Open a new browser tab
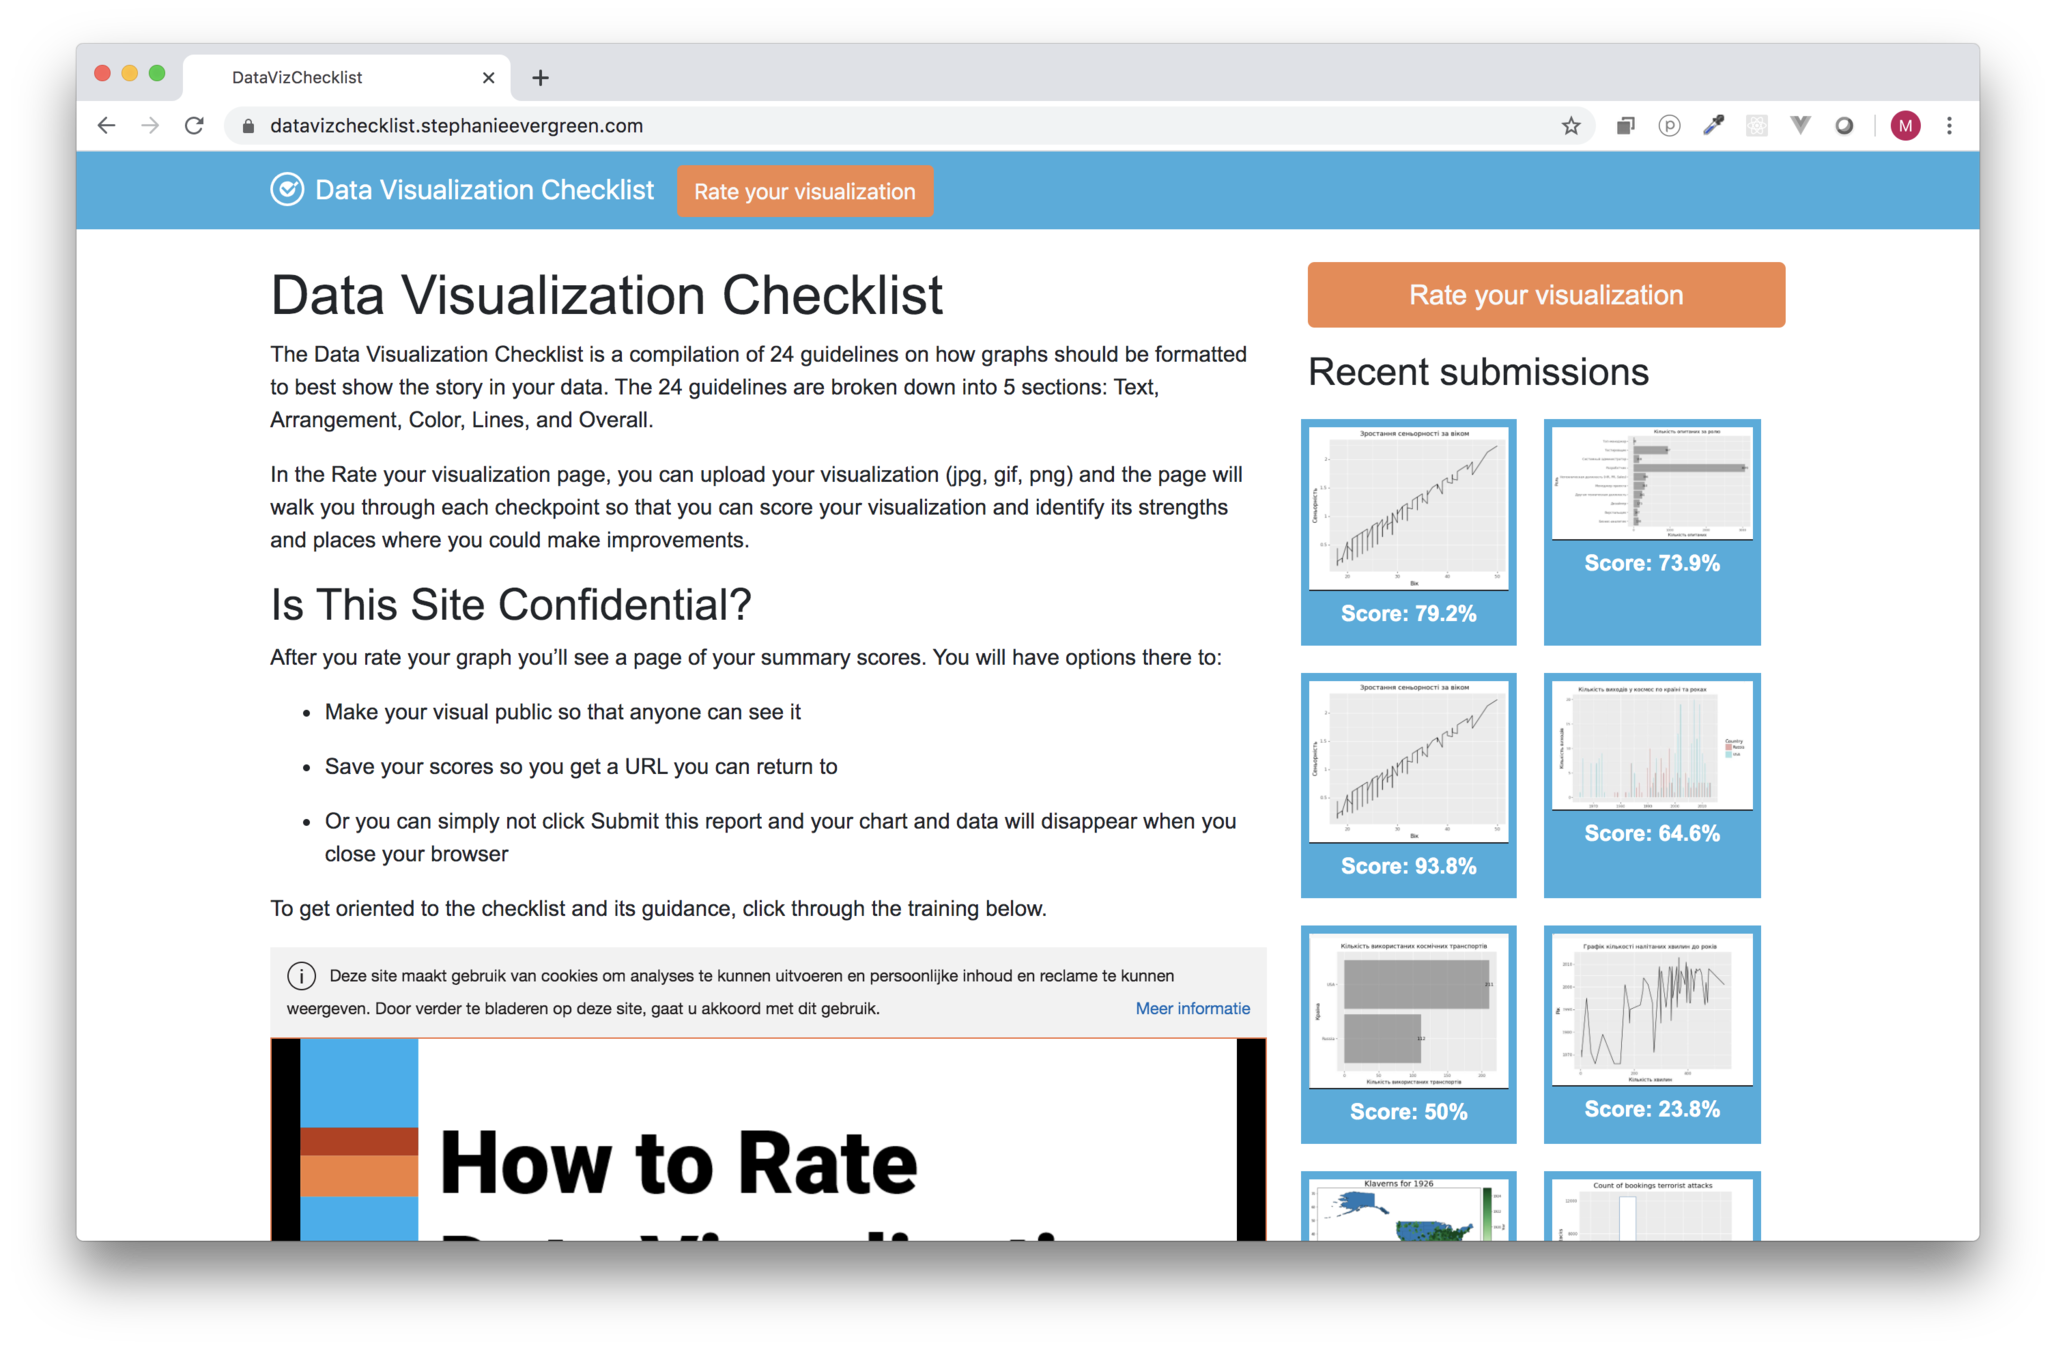This screenshot has height=1350, width=2056. (x=540, y=78)
